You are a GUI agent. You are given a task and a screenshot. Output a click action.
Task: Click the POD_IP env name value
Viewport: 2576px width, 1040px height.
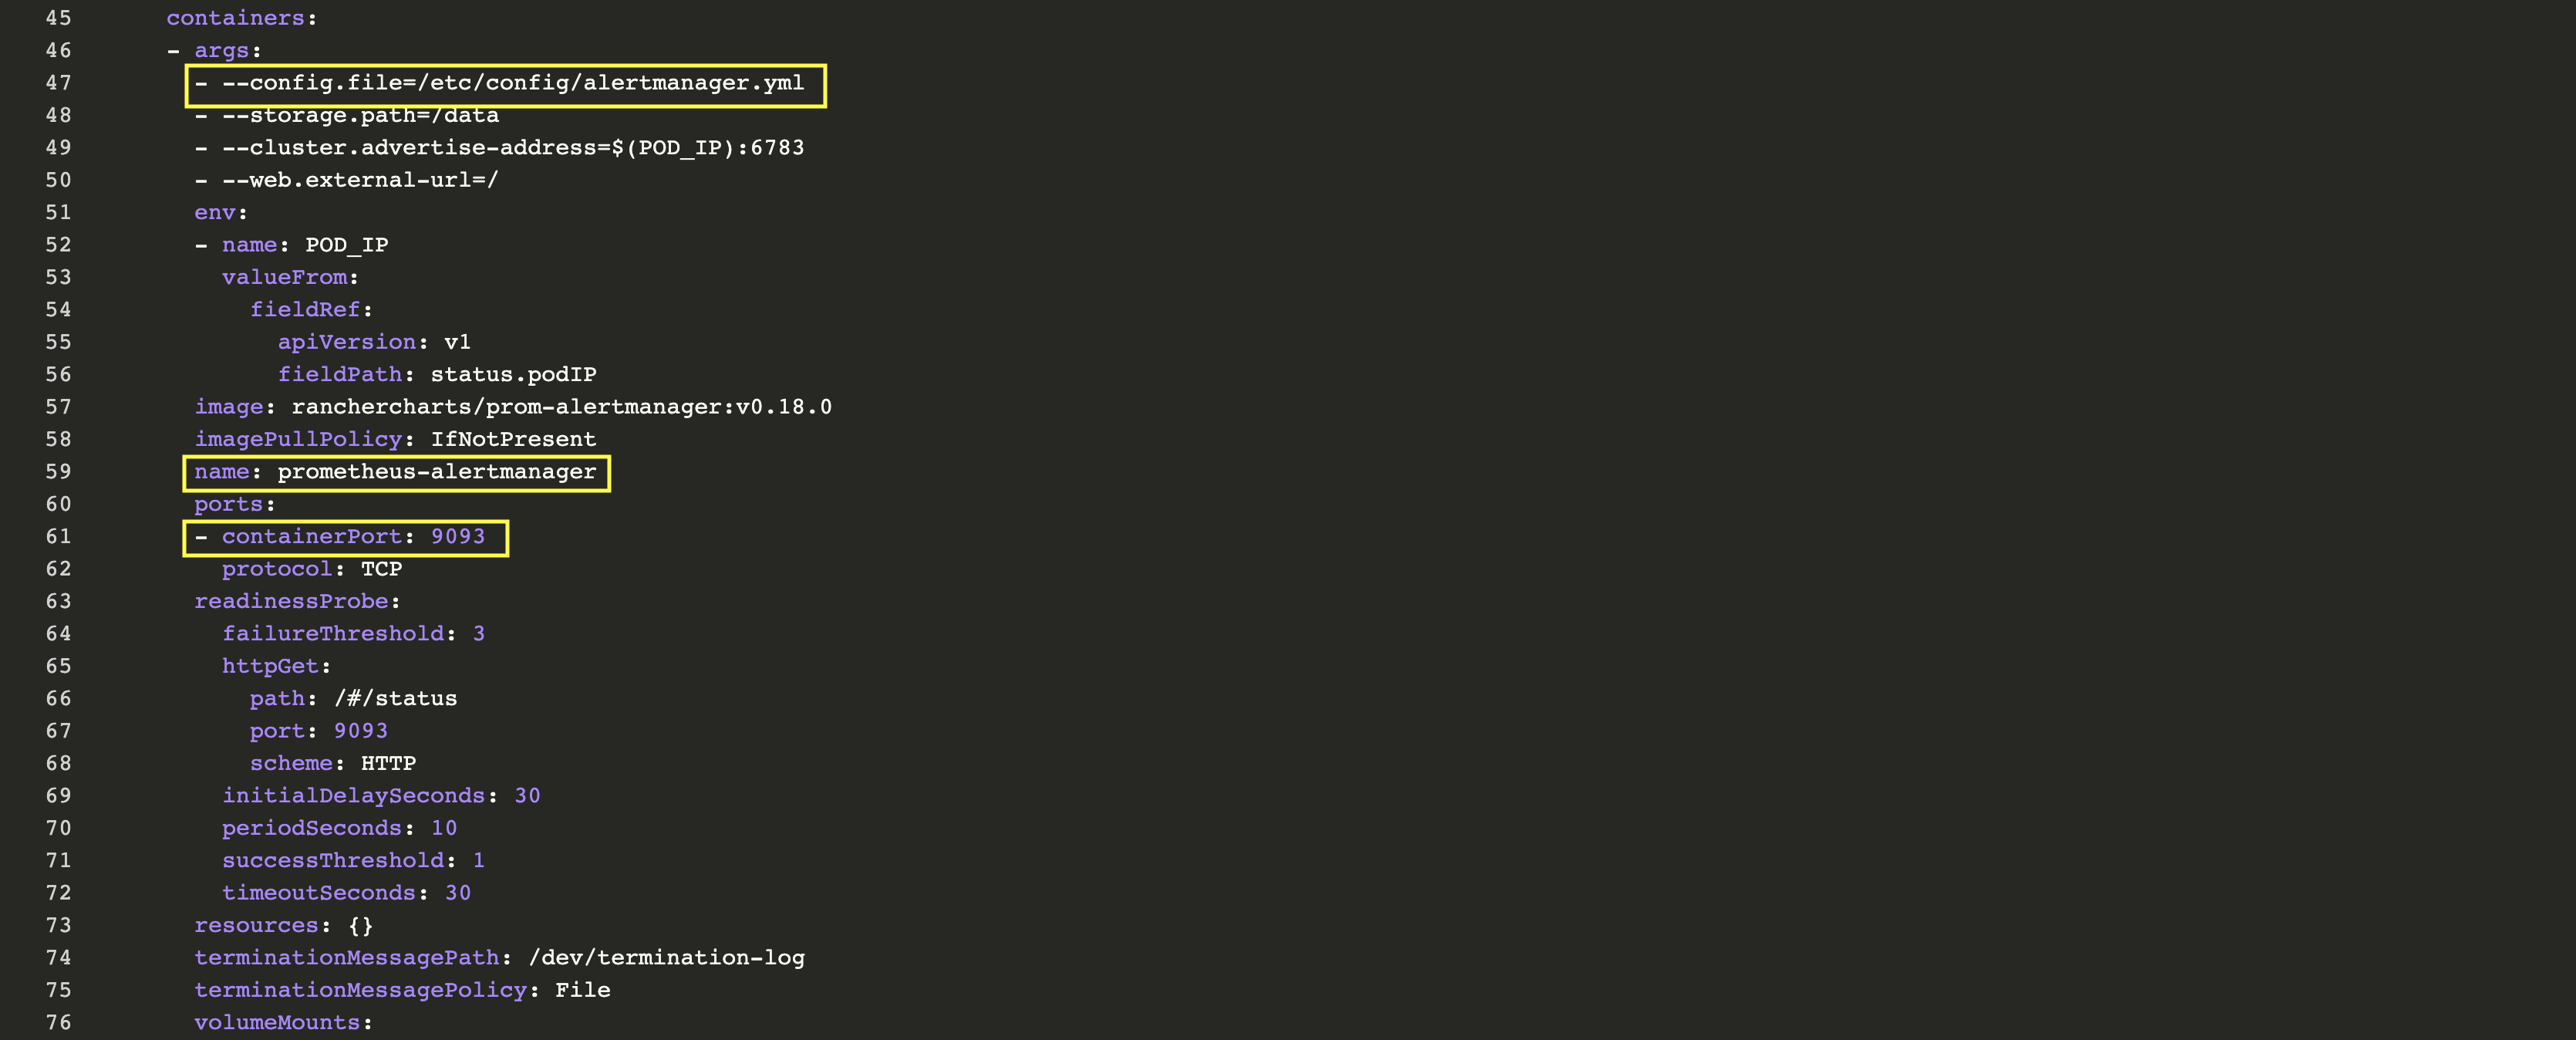pyautogui.click(x=346, y=245)
